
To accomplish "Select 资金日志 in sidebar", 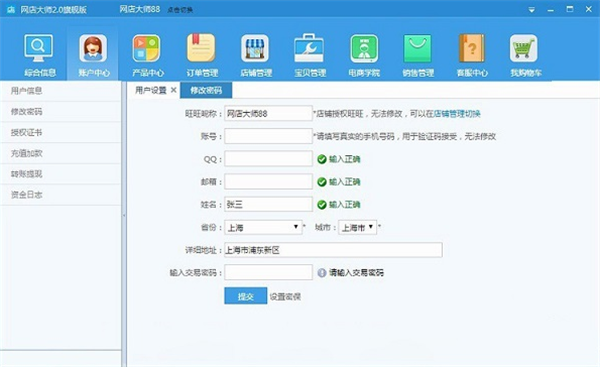I will point(61,194).
